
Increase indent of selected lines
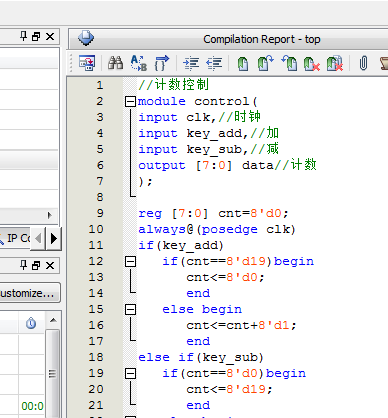pyautogui.click(x=191, y=63)
